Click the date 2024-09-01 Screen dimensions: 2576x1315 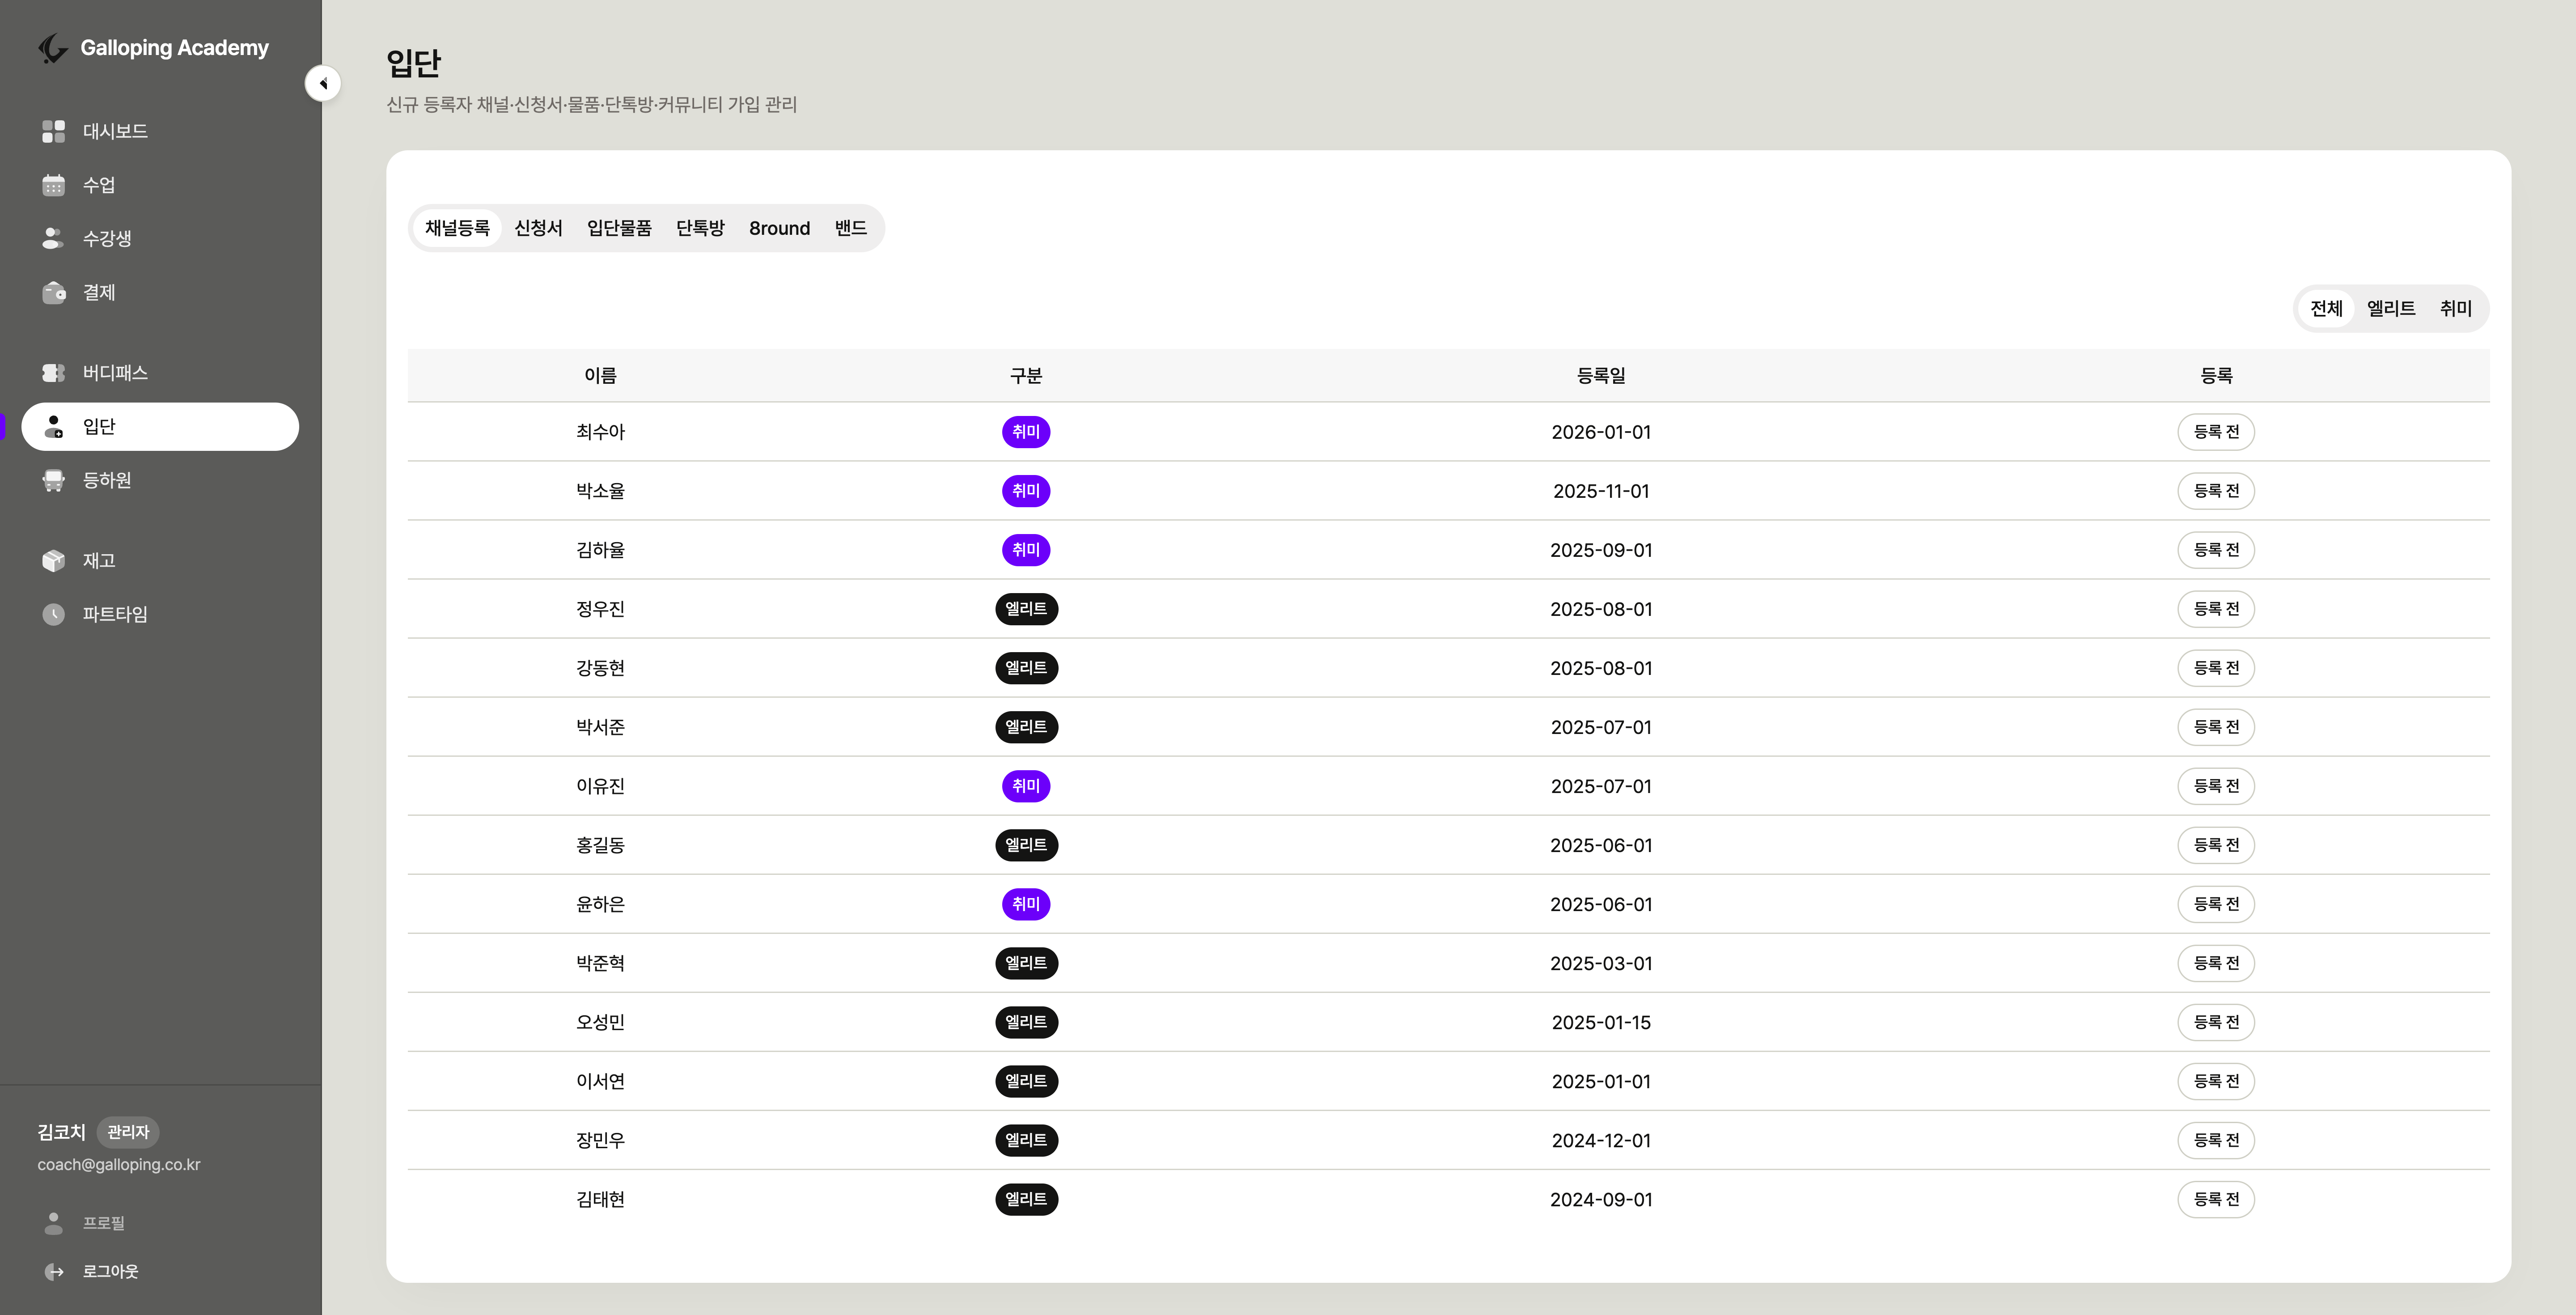pyautogui.click(x=1601, y=1199)
